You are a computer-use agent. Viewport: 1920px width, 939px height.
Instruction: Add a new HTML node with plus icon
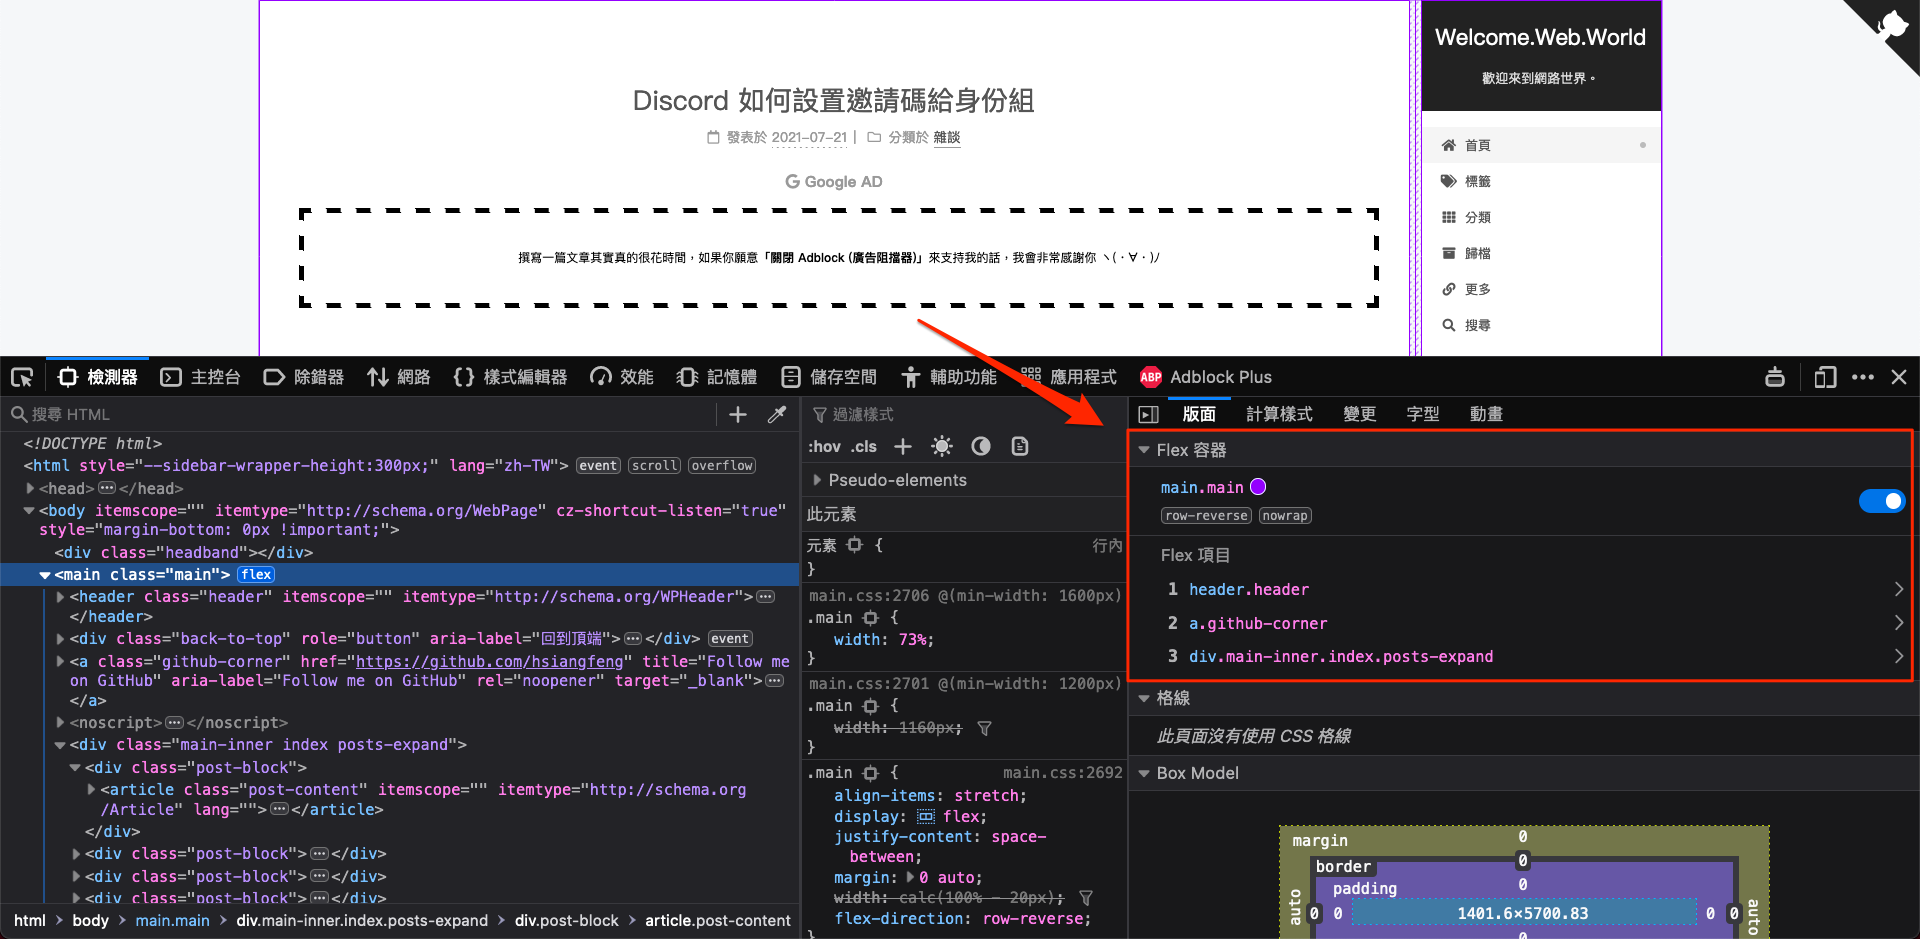click(738, 414)
